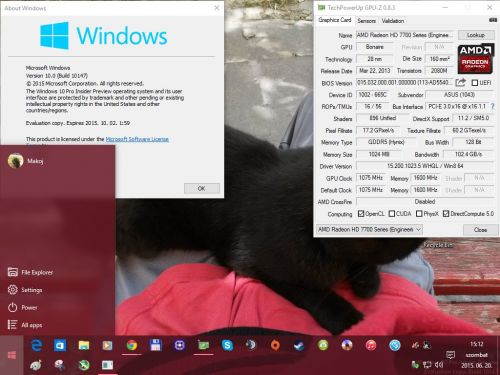The height and width of the screenshot is (375, 500).
Task: Select the Graphics Card tab in GPU-Z
Action: pos(335,20)
